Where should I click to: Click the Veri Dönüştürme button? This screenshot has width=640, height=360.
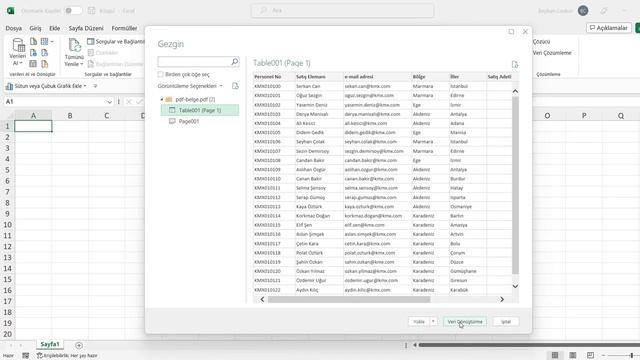click(464, 322)
